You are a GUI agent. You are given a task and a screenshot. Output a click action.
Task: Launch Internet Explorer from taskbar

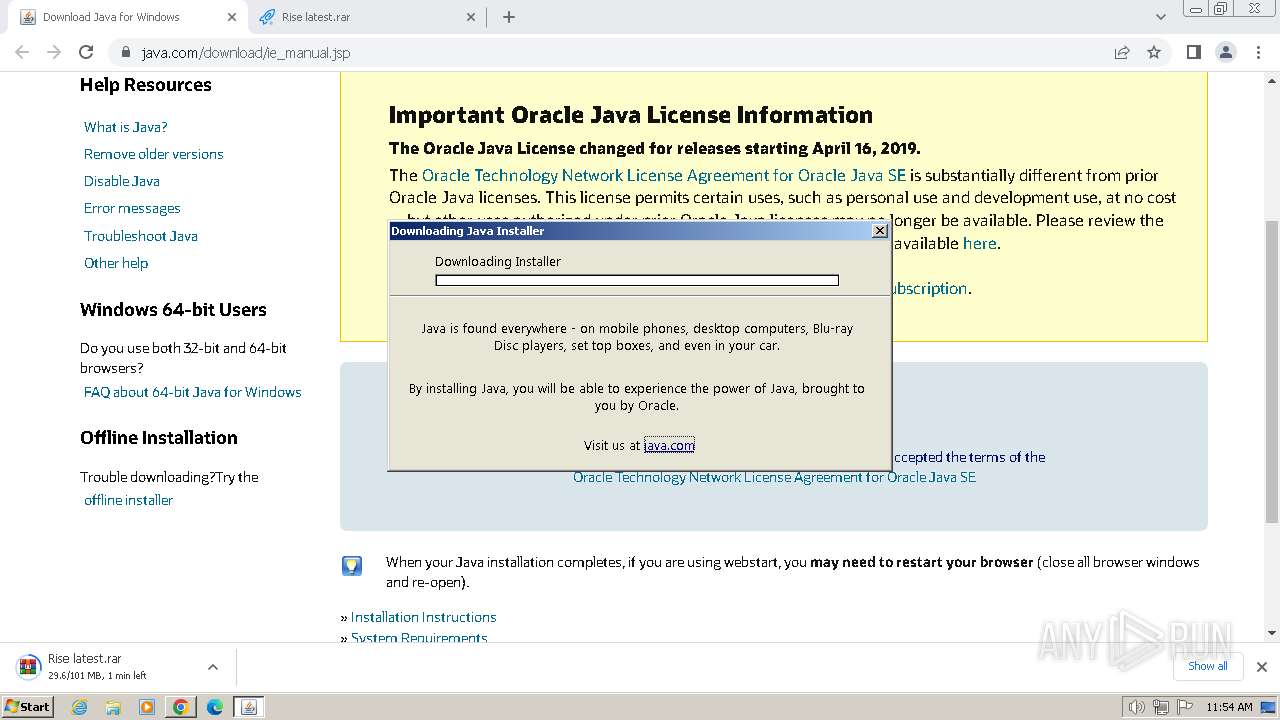(x=80, y=707)
